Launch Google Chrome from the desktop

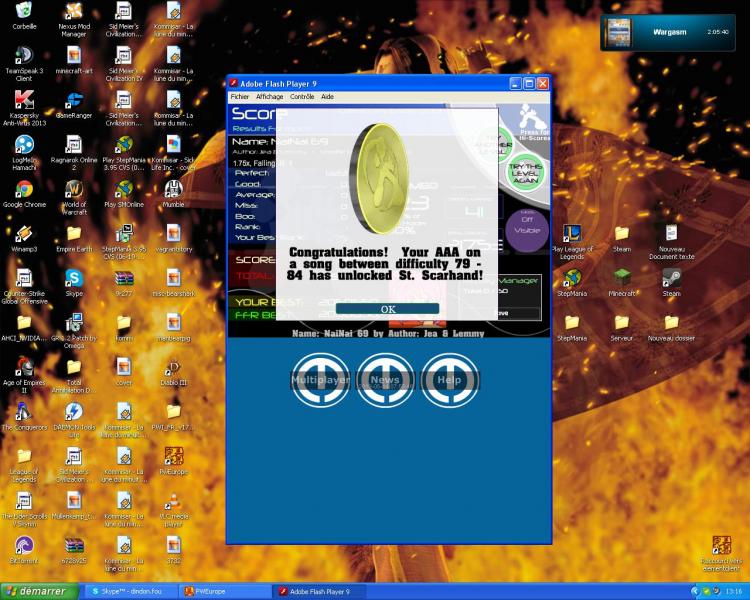tap(24, 194)
